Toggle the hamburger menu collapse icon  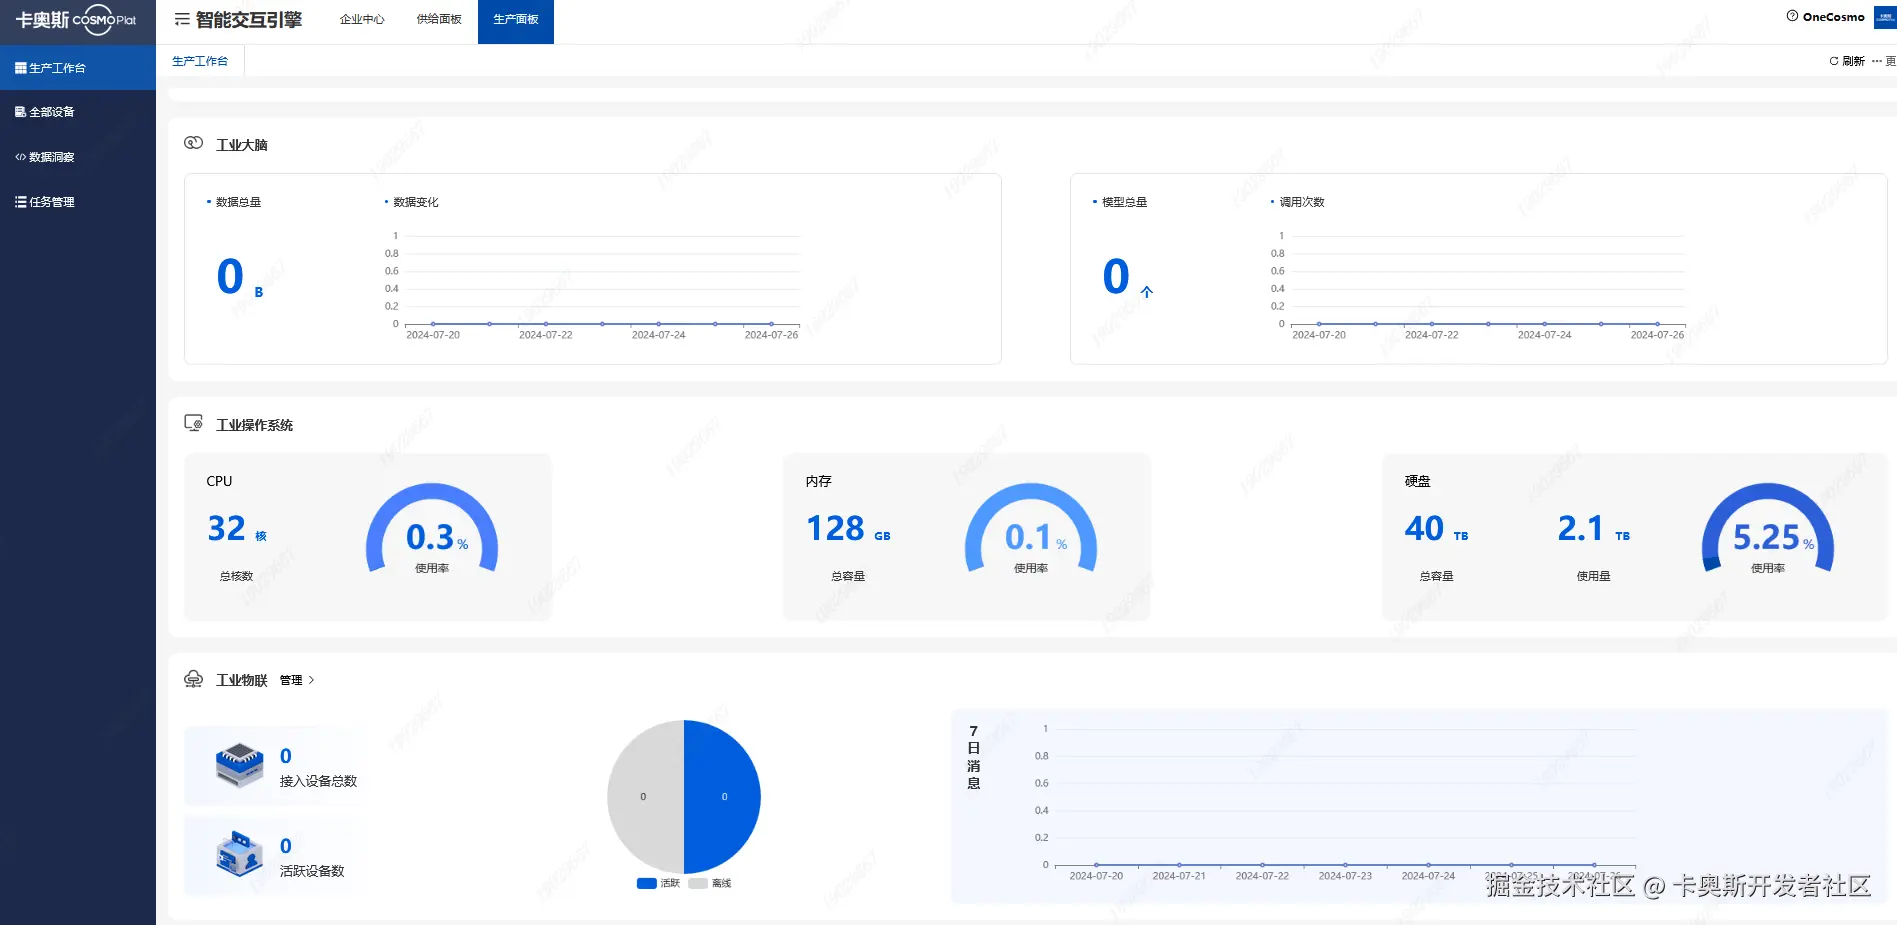[182, 19]
